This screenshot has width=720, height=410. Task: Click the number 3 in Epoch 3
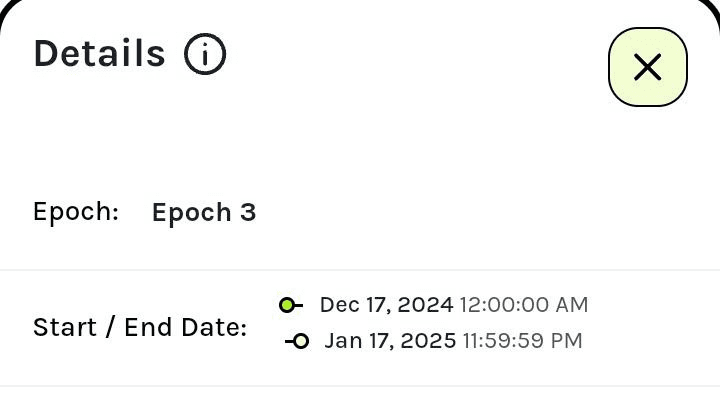click(248, 212)
